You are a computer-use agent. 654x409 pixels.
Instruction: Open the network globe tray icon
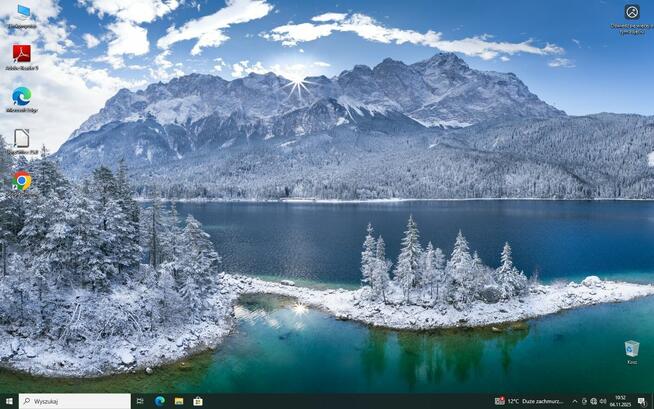pyautogui.click(x=594, y=401)
